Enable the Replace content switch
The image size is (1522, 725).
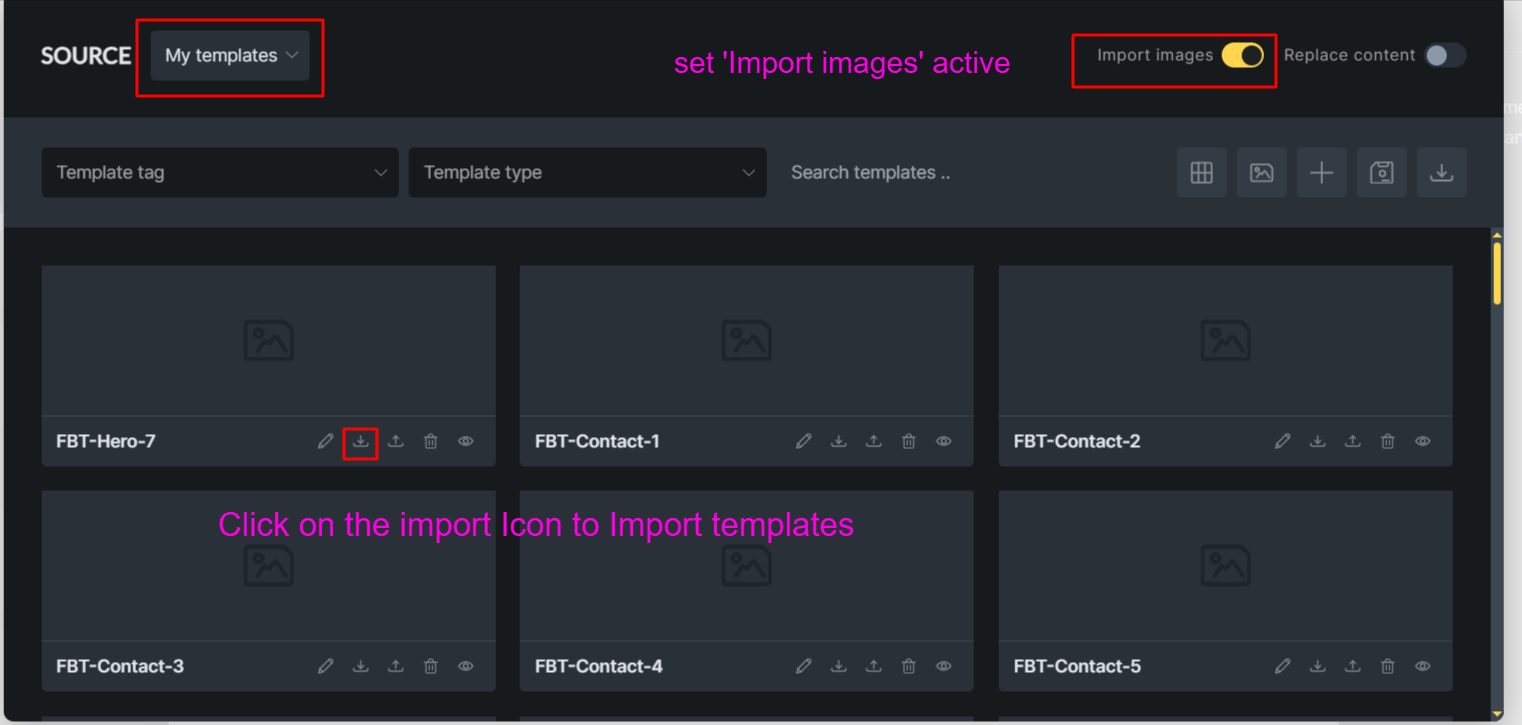[x=1444, y=56]
